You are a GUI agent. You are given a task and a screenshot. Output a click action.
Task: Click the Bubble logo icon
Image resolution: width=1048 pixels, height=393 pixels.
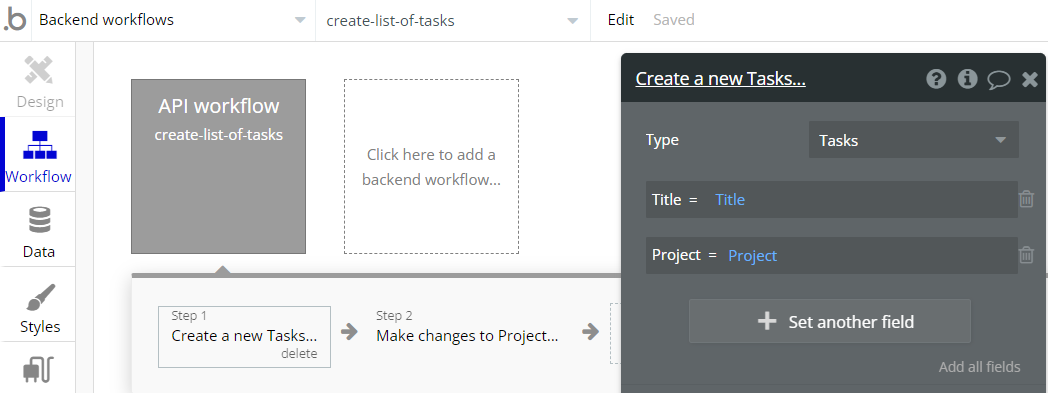point(15,20)
